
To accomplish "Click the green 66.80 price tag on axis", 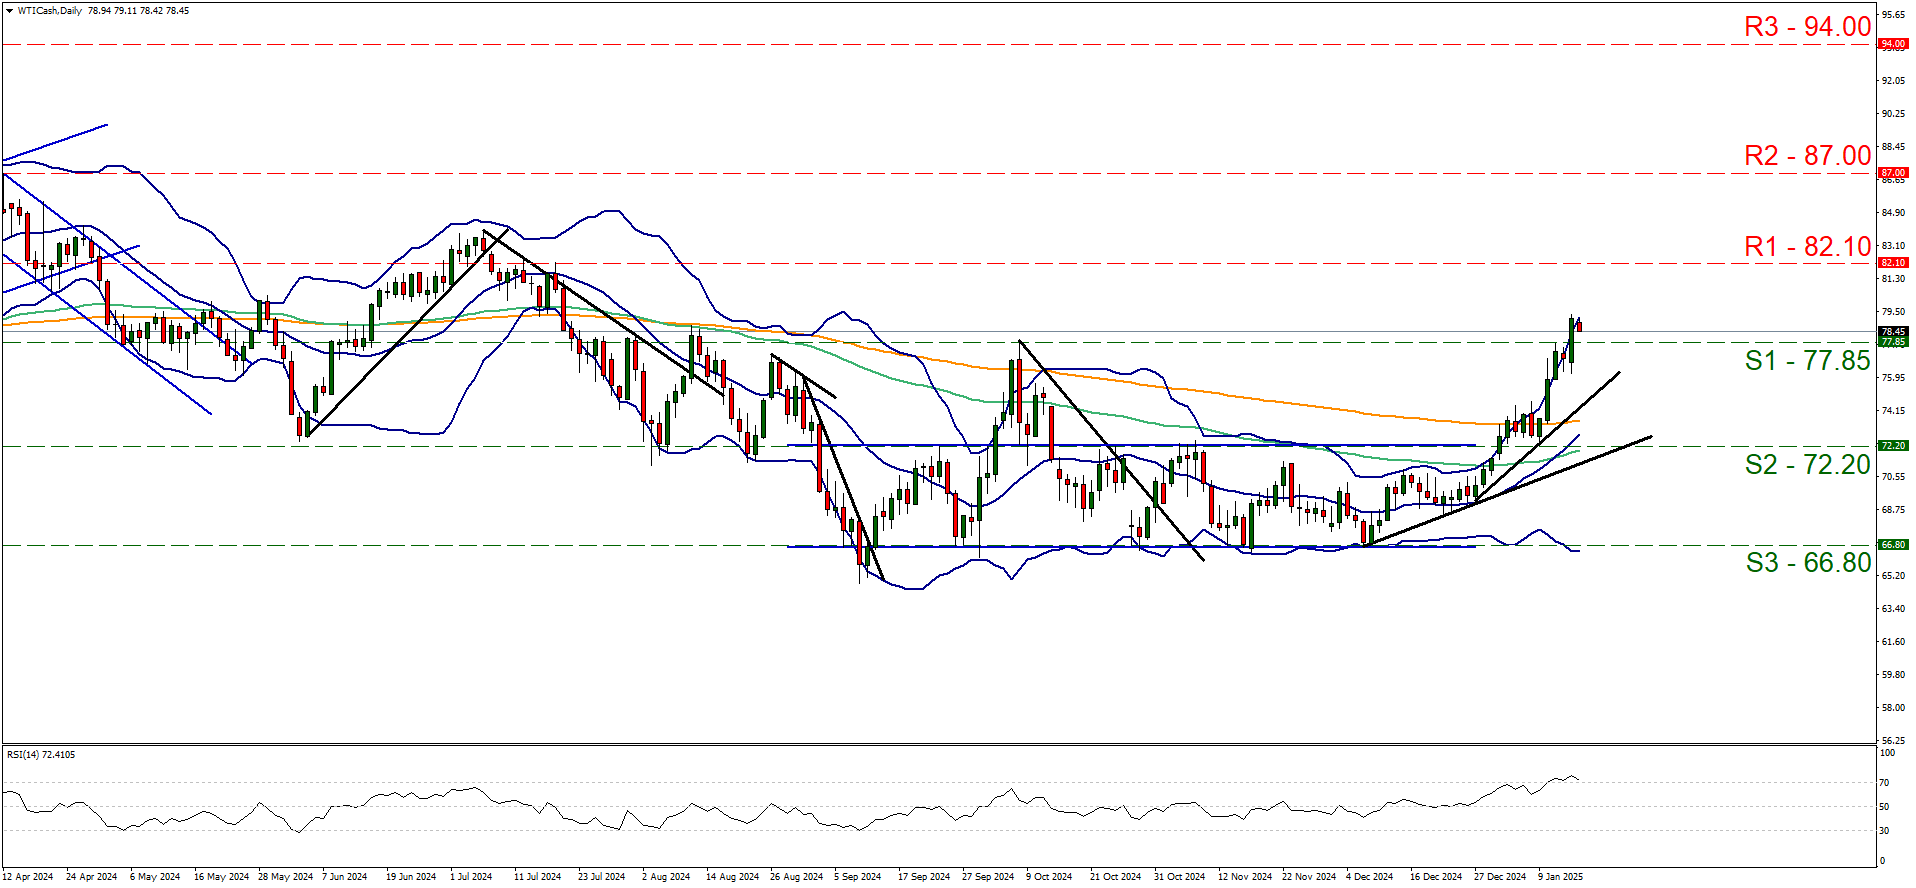I will 1893,545.
